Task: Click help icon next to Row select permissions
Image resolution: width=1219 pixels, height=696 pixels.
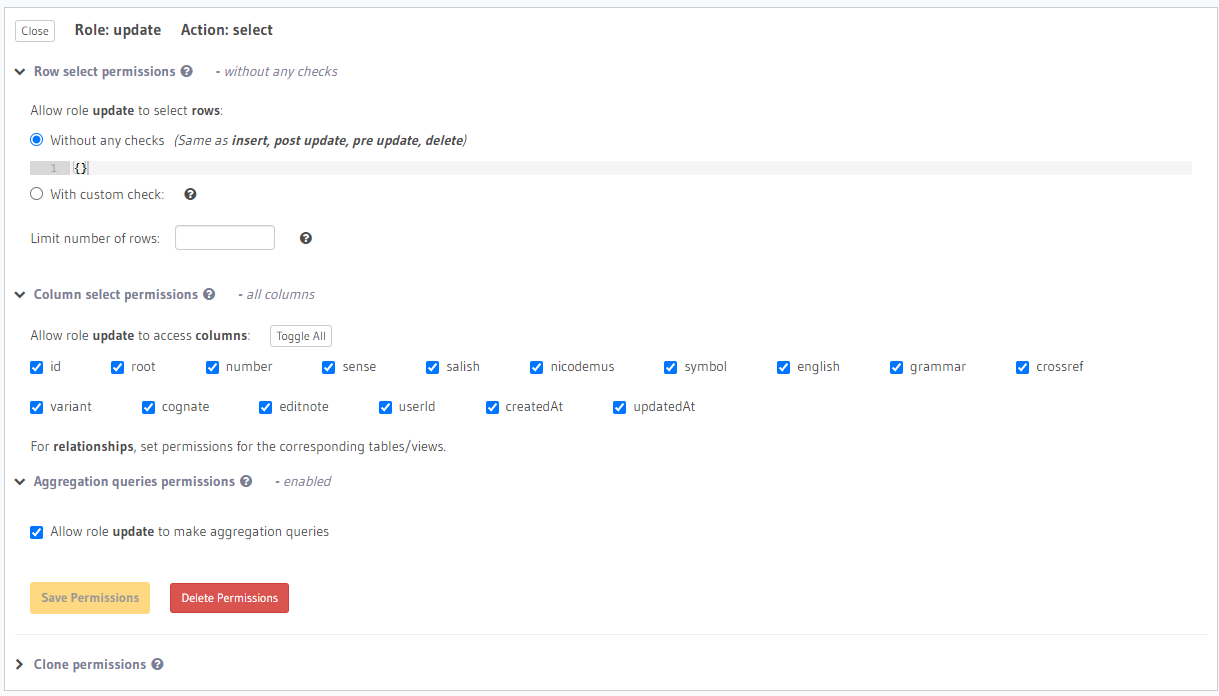Action: click(x=186, y=72)
